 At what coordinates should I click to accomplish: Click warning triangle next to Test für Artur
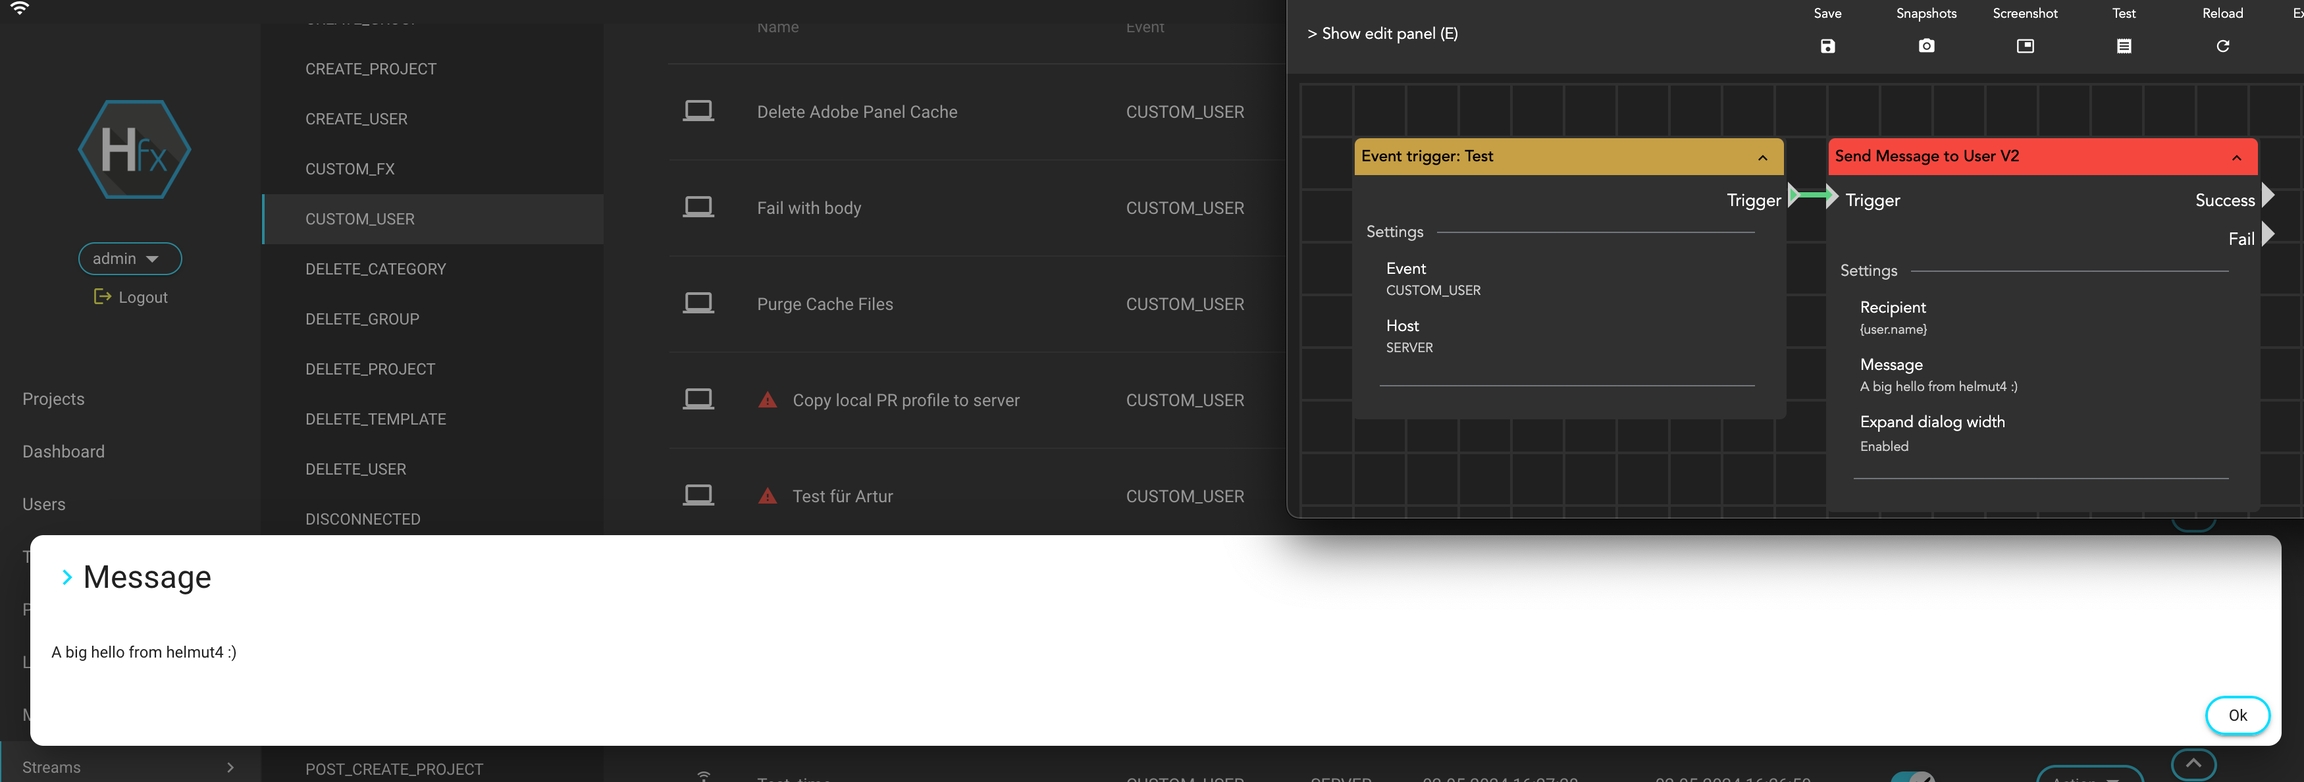(x=767, y=496)
